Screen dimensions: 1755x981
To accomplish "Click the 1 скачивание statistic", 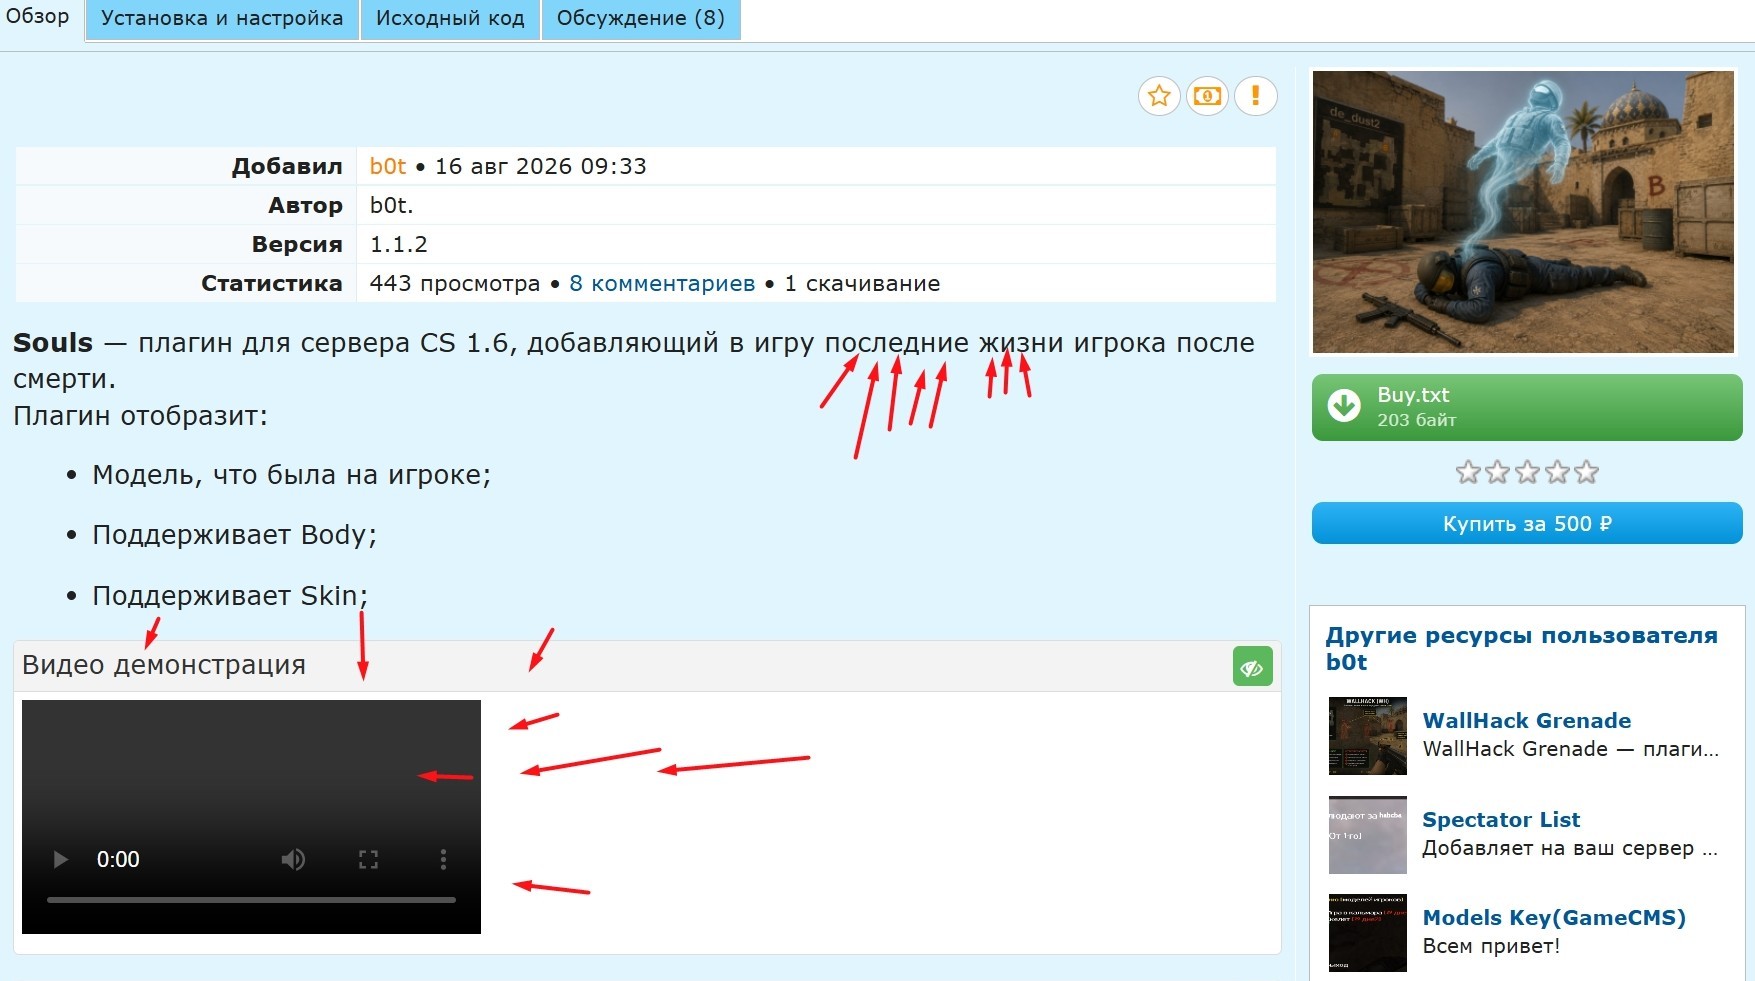I will click(862, 283).
